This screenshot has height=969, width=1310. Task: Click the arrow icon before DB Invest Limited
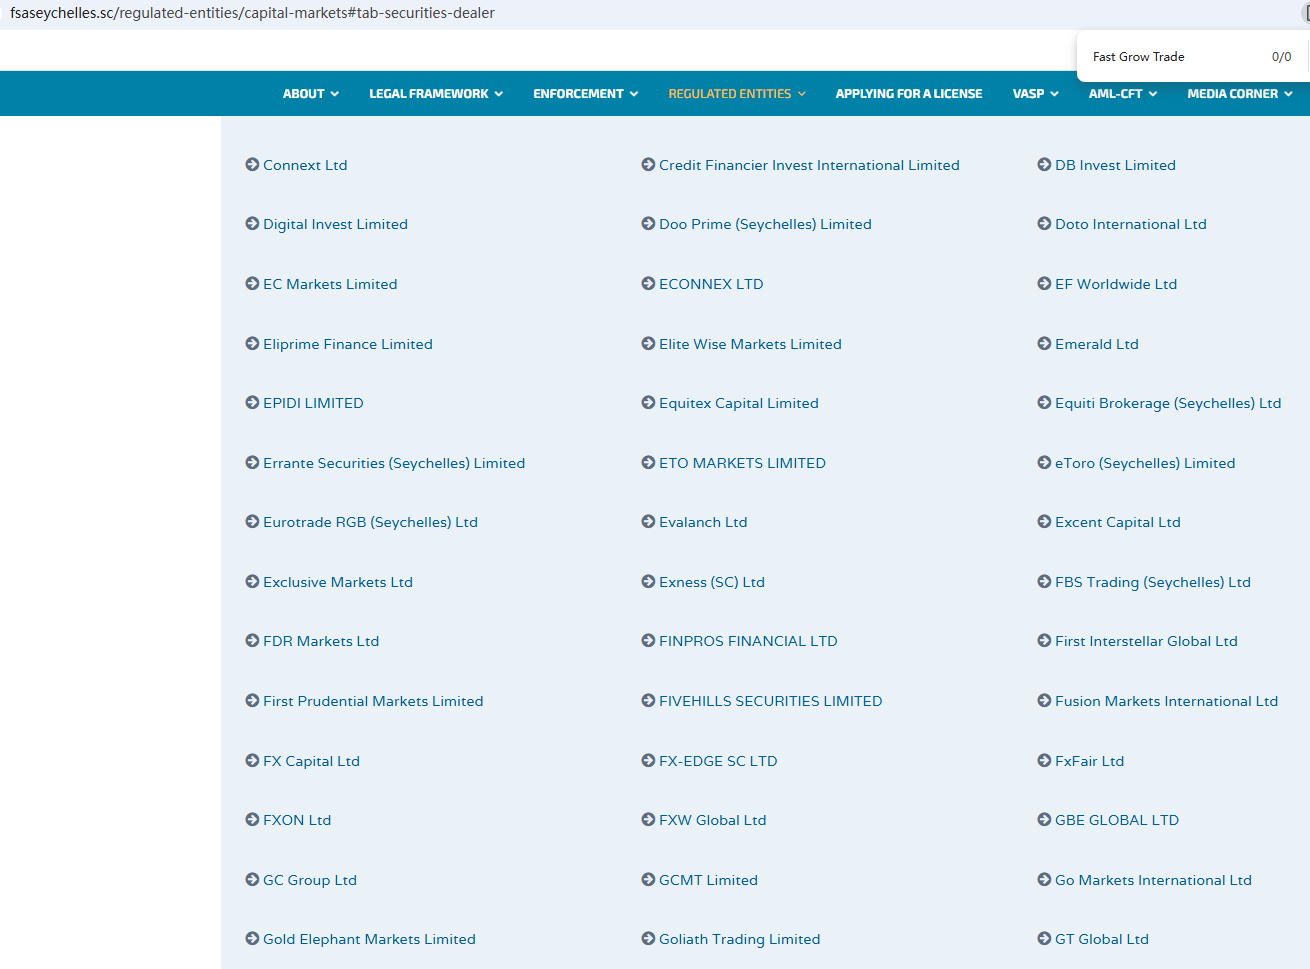1044,165
